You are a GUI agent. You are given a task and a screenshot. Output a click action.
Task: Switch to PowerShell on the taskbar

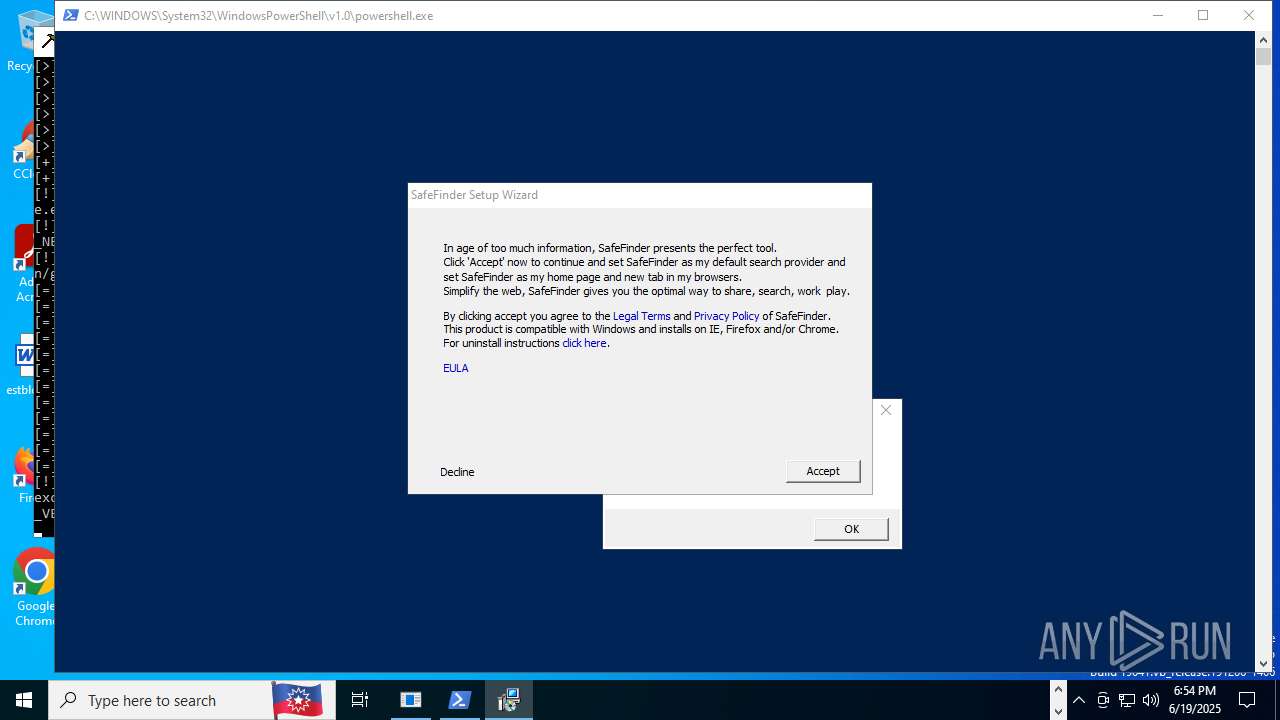pyautogui.click(x=460, y=700)
